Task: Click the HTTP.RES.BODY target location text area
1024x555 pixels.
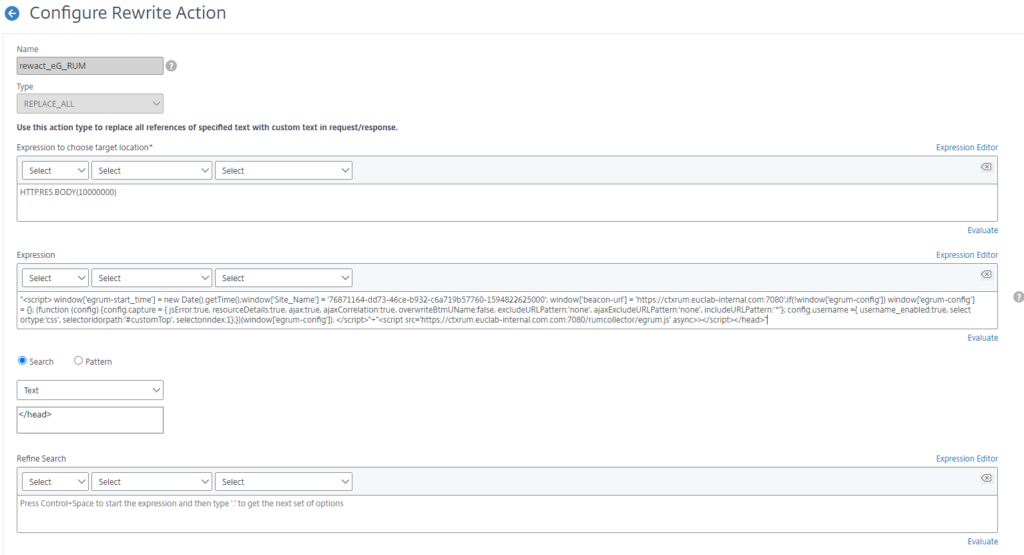Action: point(507,202)
